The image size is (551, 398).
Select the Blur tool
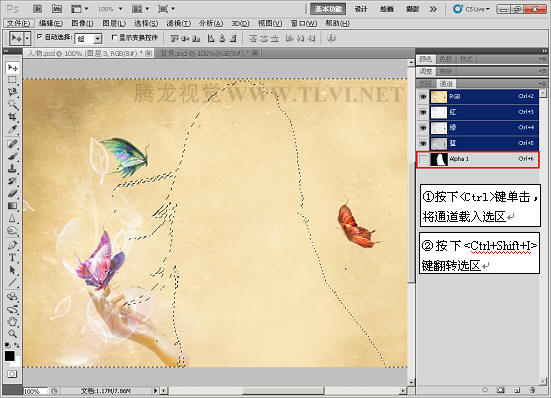pyautogui.click(x=13, y=218)
